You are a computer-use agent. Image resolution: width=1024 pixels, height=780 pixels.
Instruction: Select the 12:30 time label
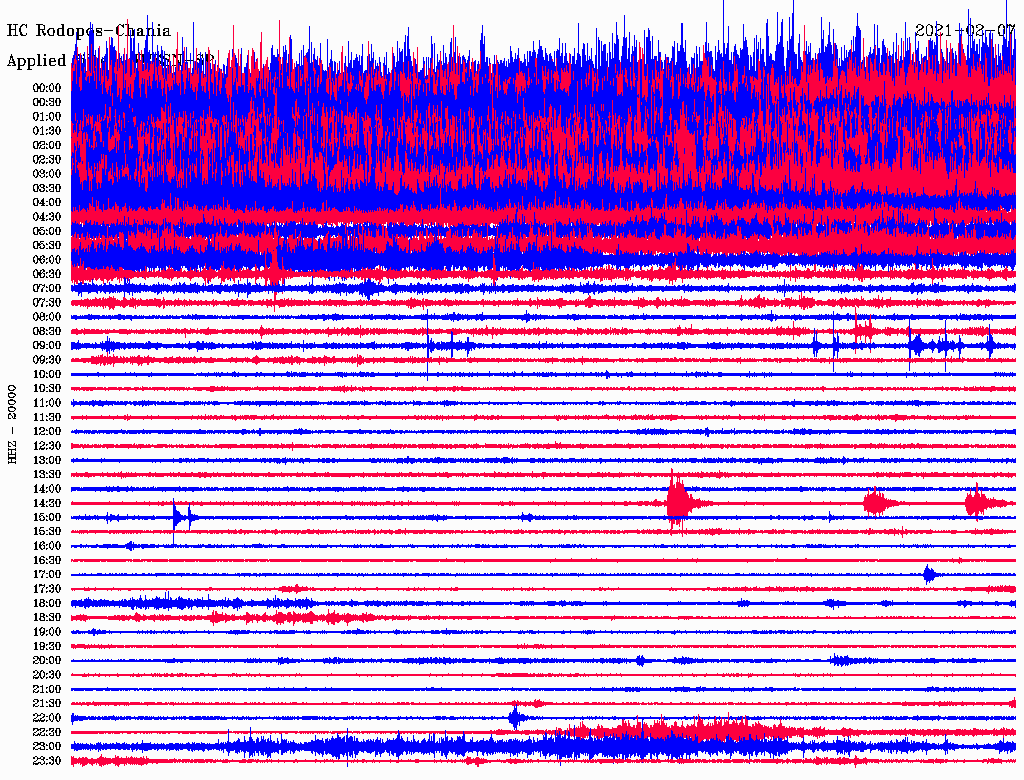click(46, 446)
